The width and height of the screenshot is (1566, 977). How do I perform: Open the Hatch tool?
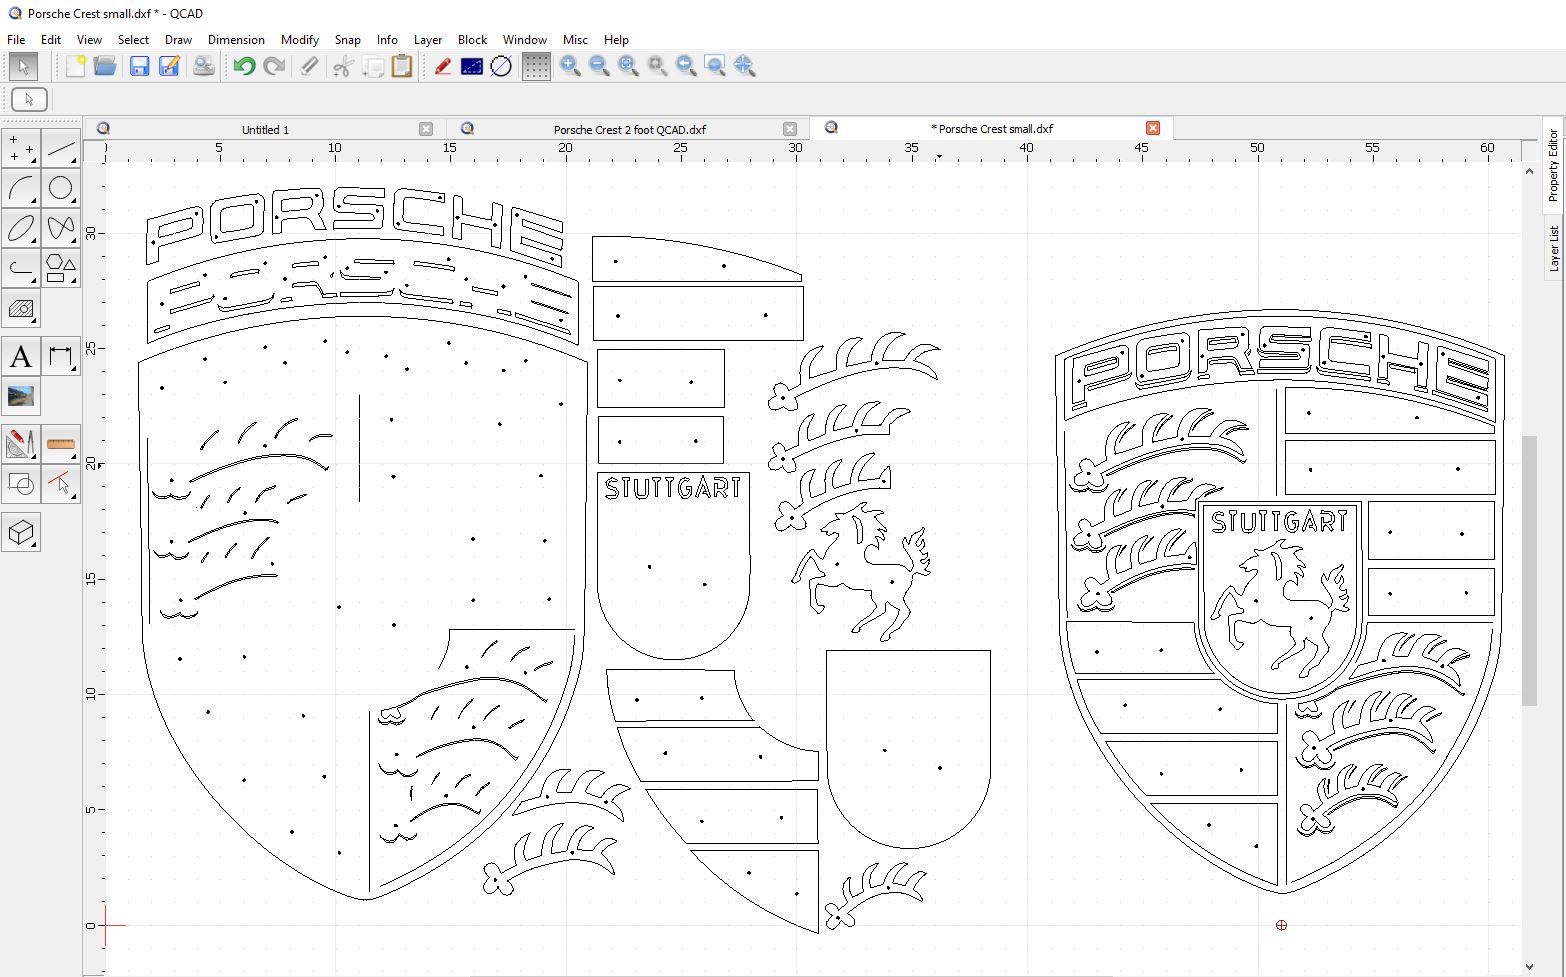[x=21, y=309]
